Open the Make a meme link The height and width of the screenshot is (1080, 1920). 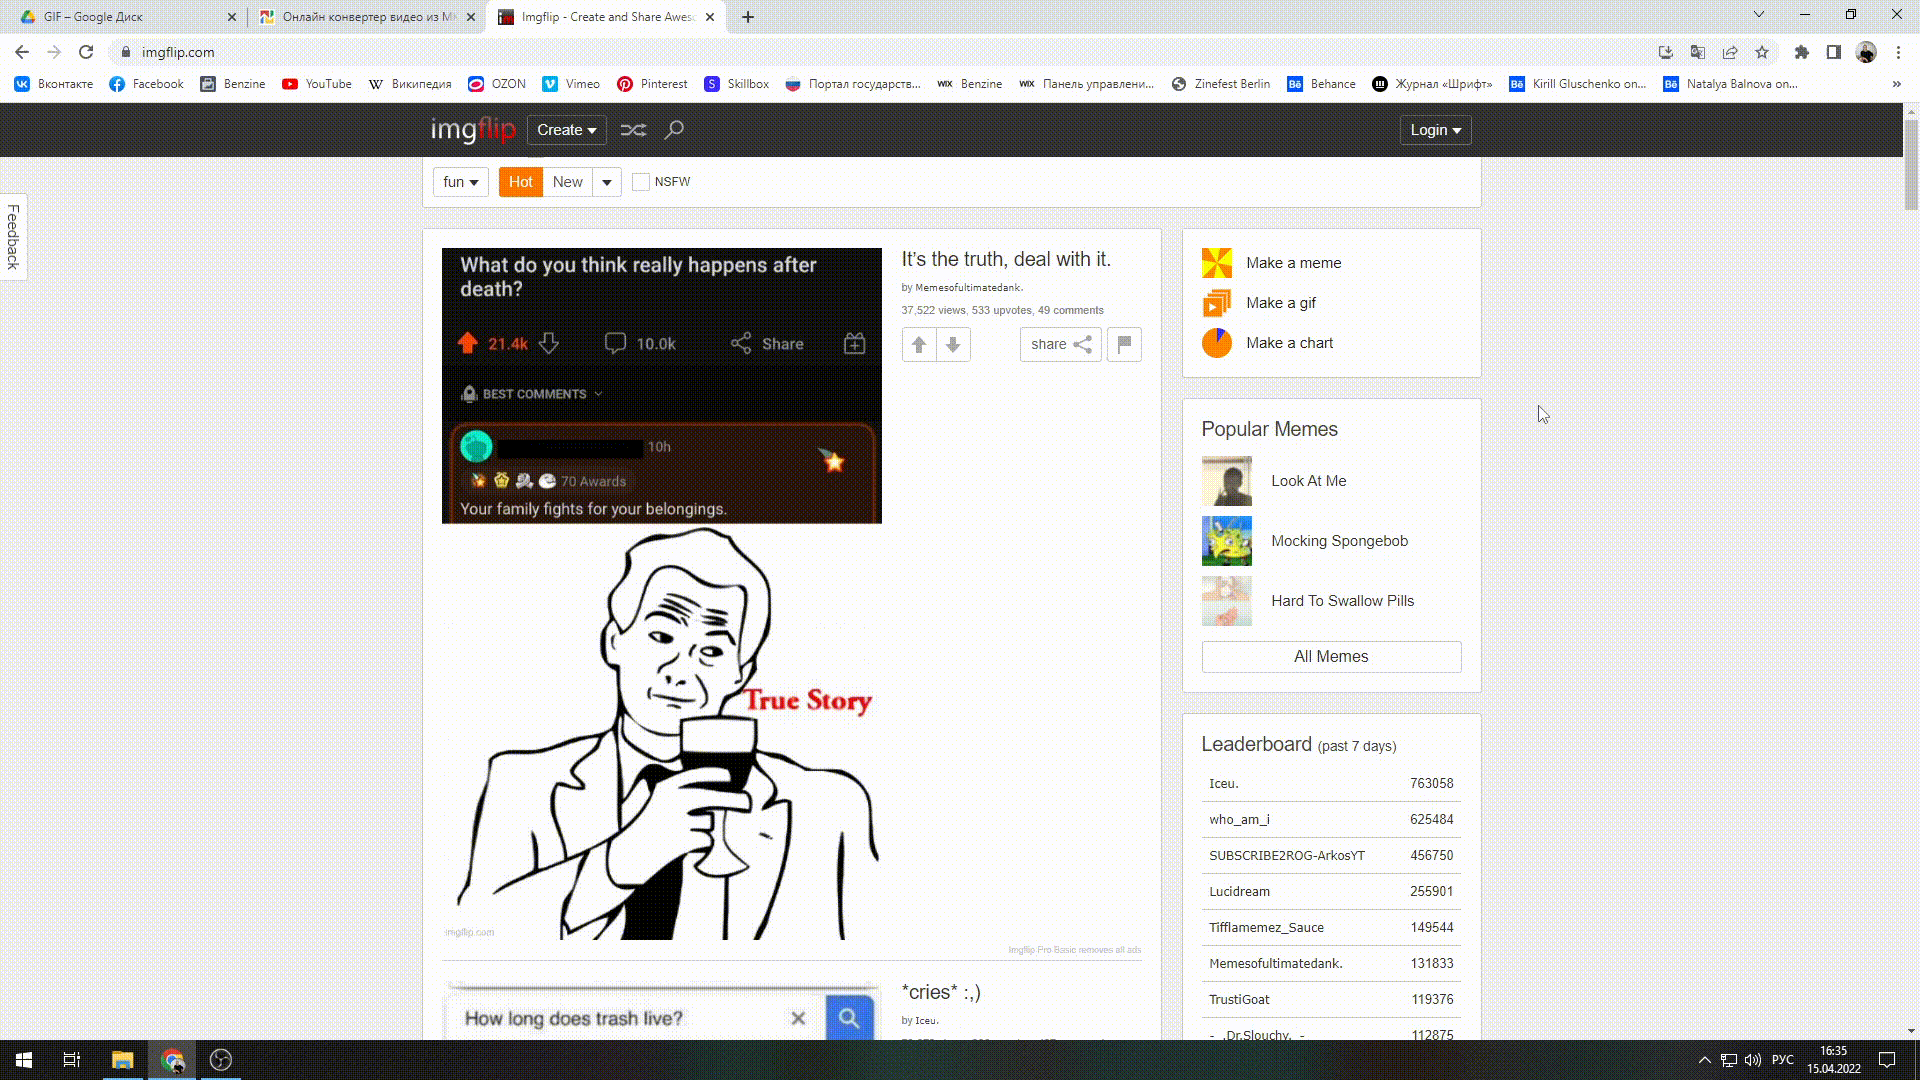pyautogui.click(x=1293, y=263)
